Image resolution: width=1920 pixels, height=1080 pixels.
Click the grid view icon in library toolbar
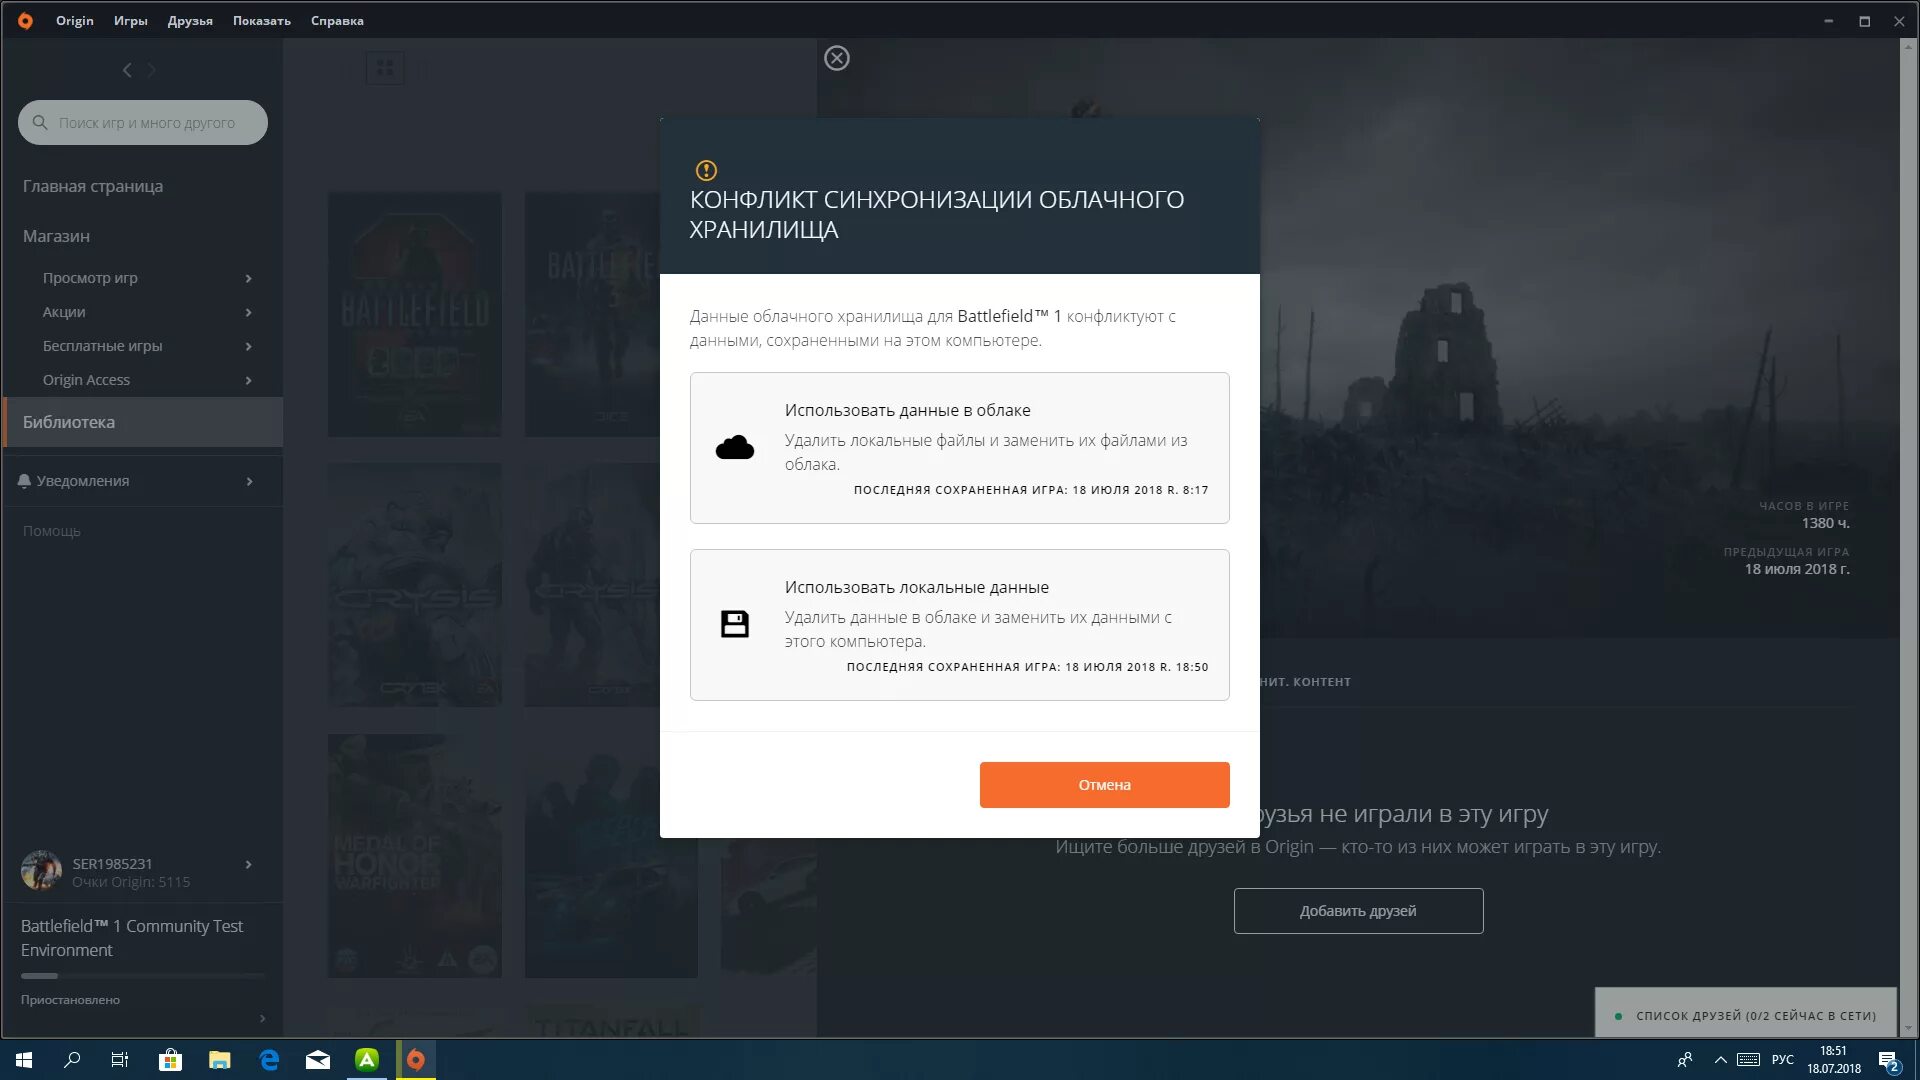tap(385, 68)
